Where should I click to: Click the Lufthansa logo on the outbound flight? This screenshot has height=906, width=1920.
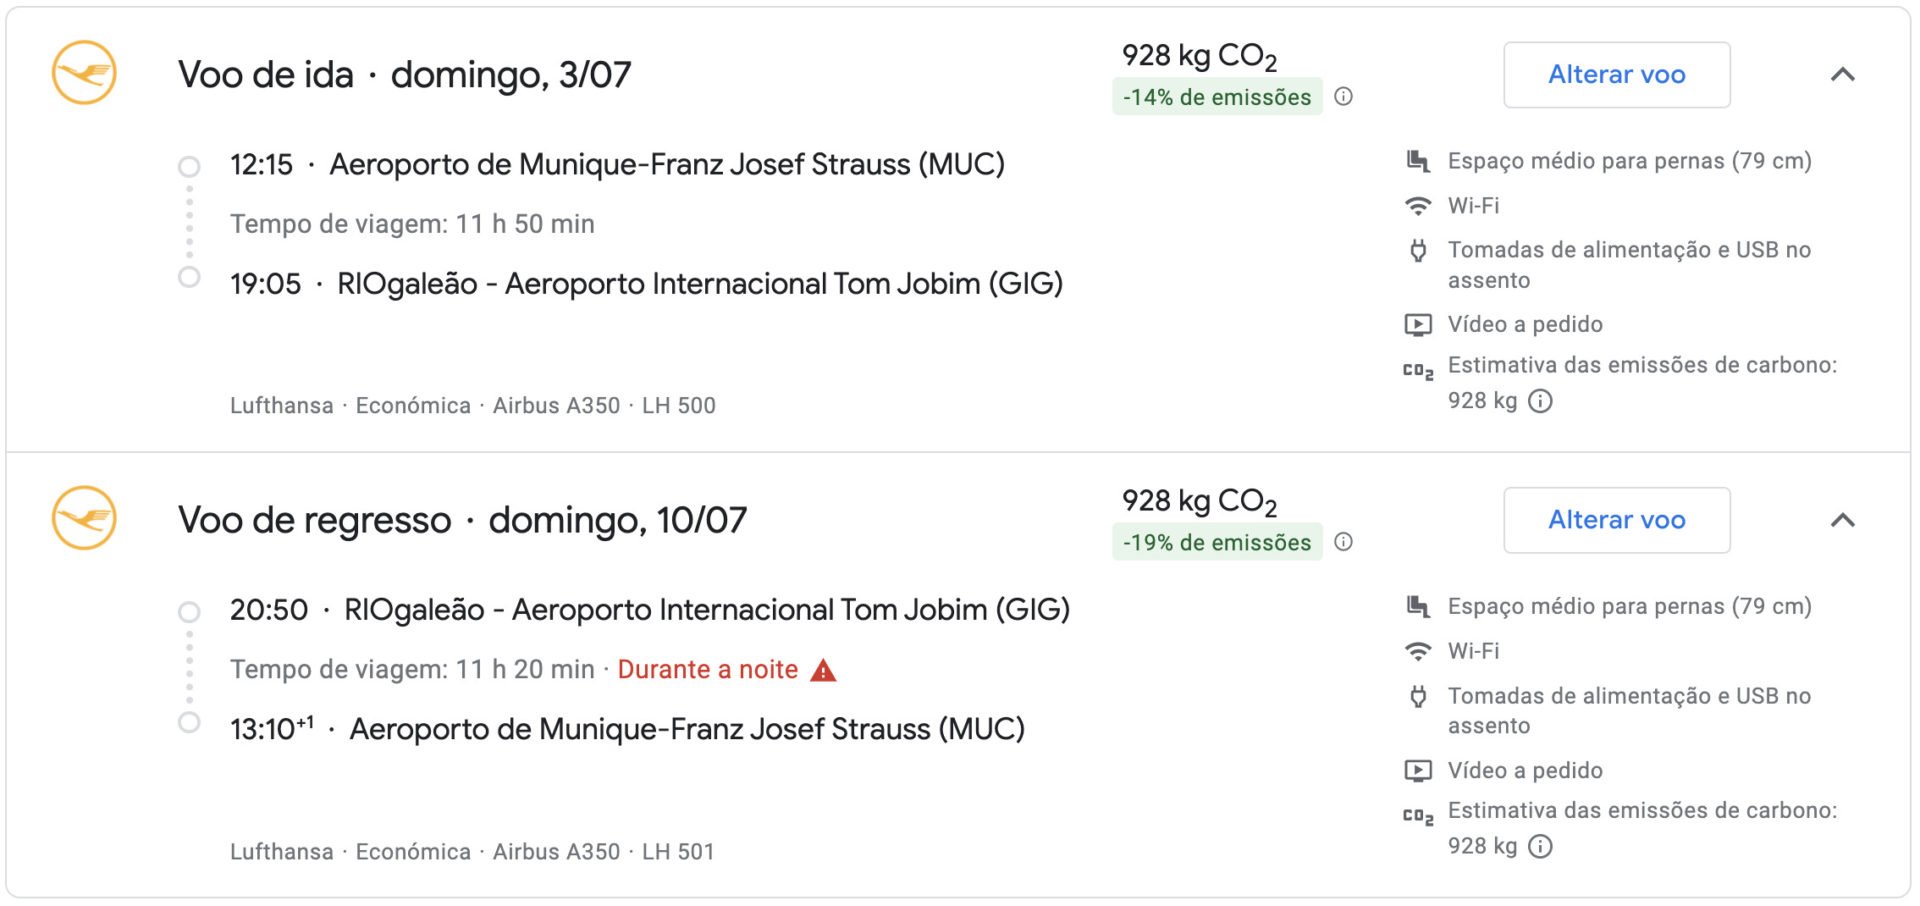point(84,73)
